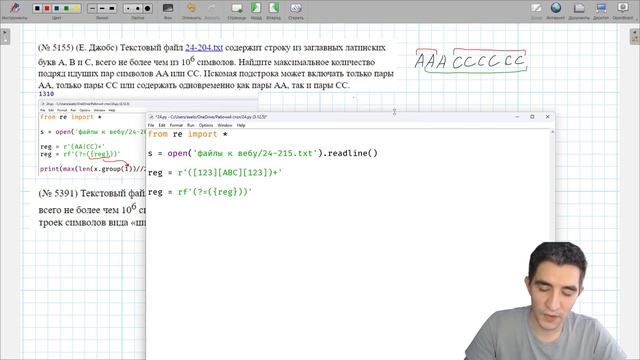Open the whiteboard tools (Инструменты) pen icon
The image size is (640, 360).
tap(15, 8)
